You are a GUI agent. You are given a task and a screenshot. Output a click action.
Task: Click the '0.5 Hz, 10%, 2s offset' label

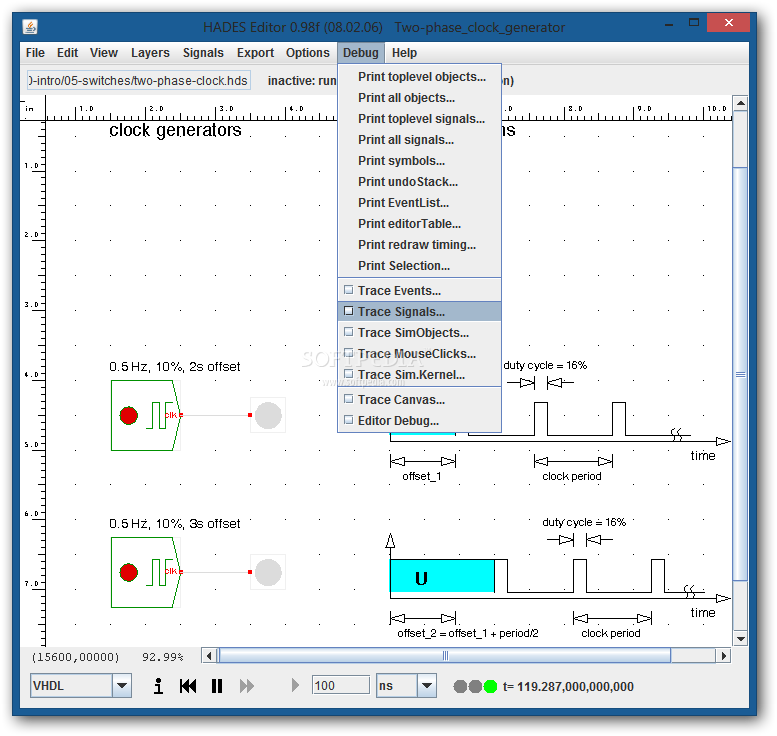174,367
